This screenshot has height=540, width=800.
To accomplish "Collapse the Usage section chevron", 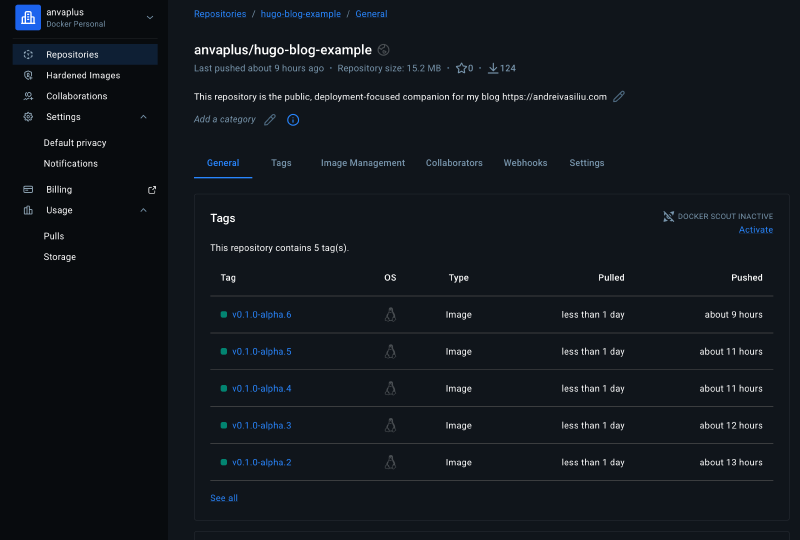I will tap(143, 210).
